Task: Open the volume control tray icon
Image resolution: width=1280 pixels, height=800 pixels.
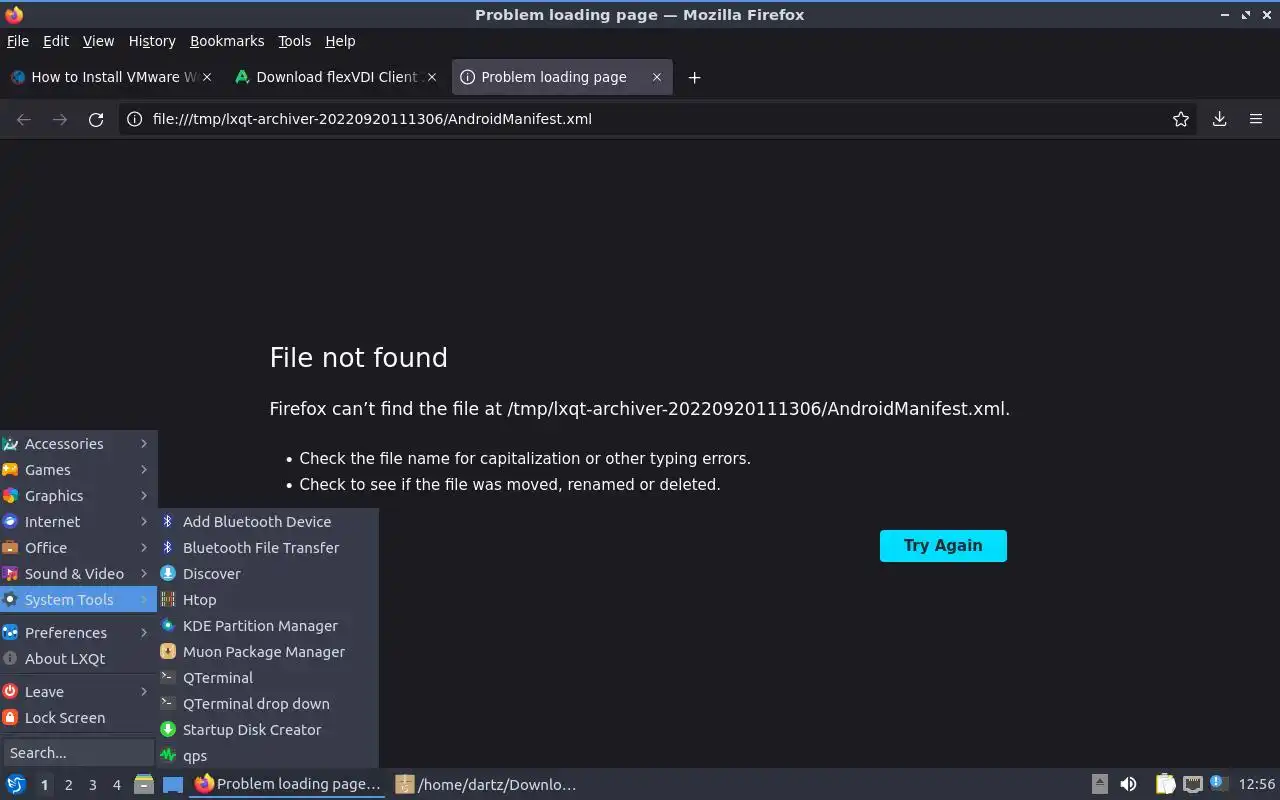Action: point(1128,785)
